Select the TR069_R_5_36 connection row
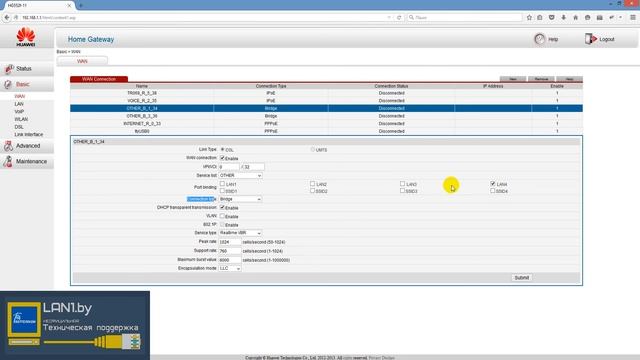Image resolution: width=640 pixels, height=360 pixels. (x=326, y=93)
